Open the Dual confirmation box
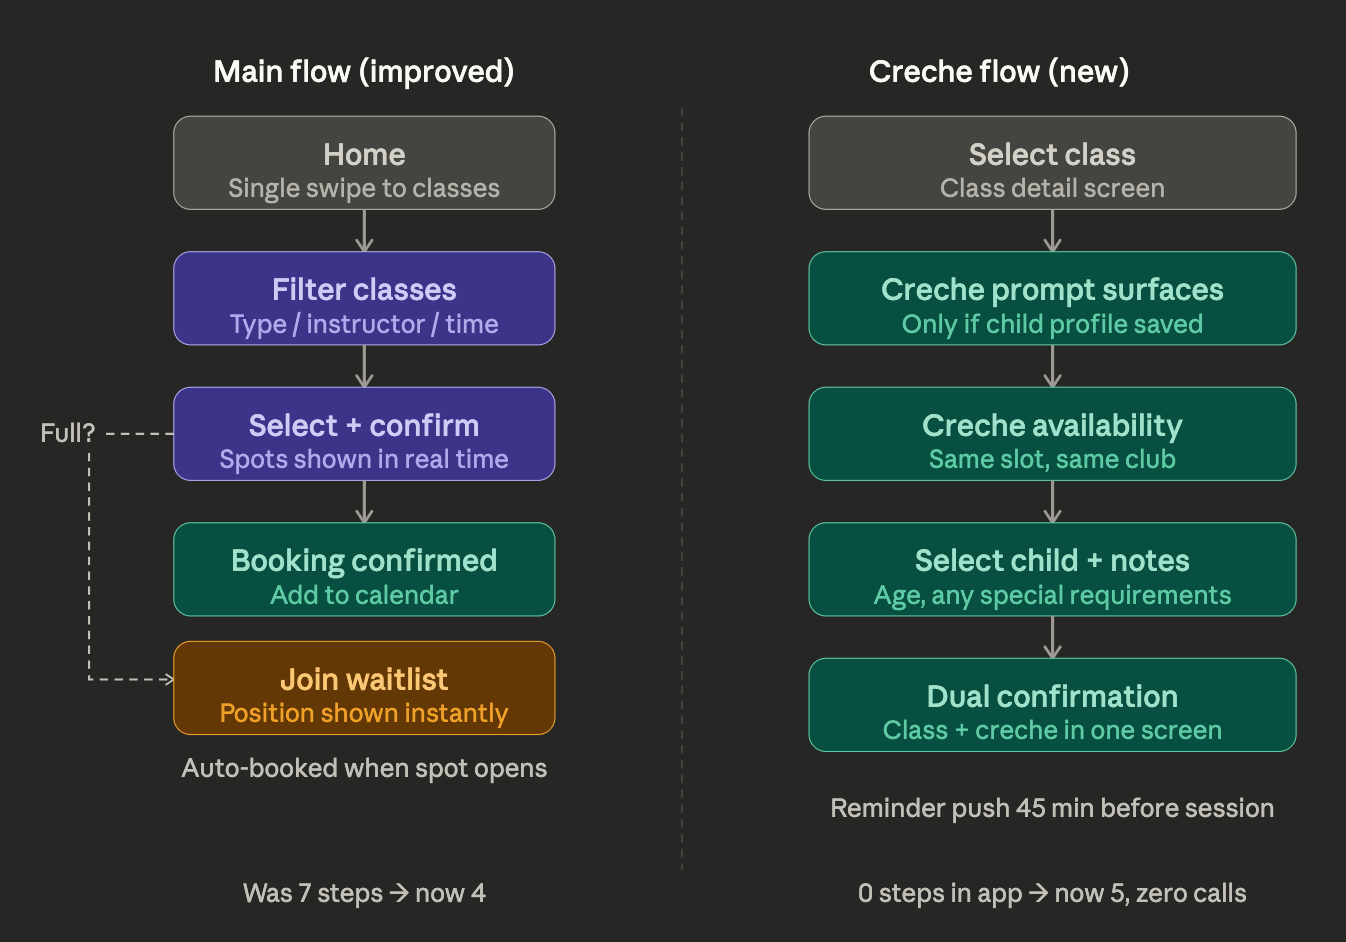1346x942 pixels. pyautogui.click(x=1052, y=705)
